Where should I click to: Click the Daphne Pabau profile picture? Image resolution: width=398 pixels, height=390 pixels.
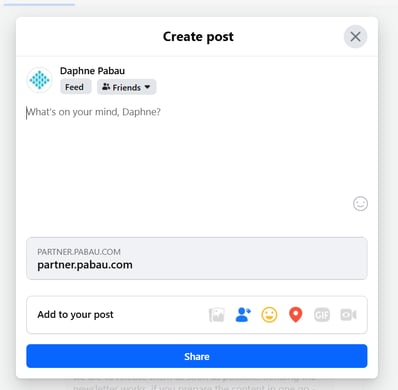(39, 80)
